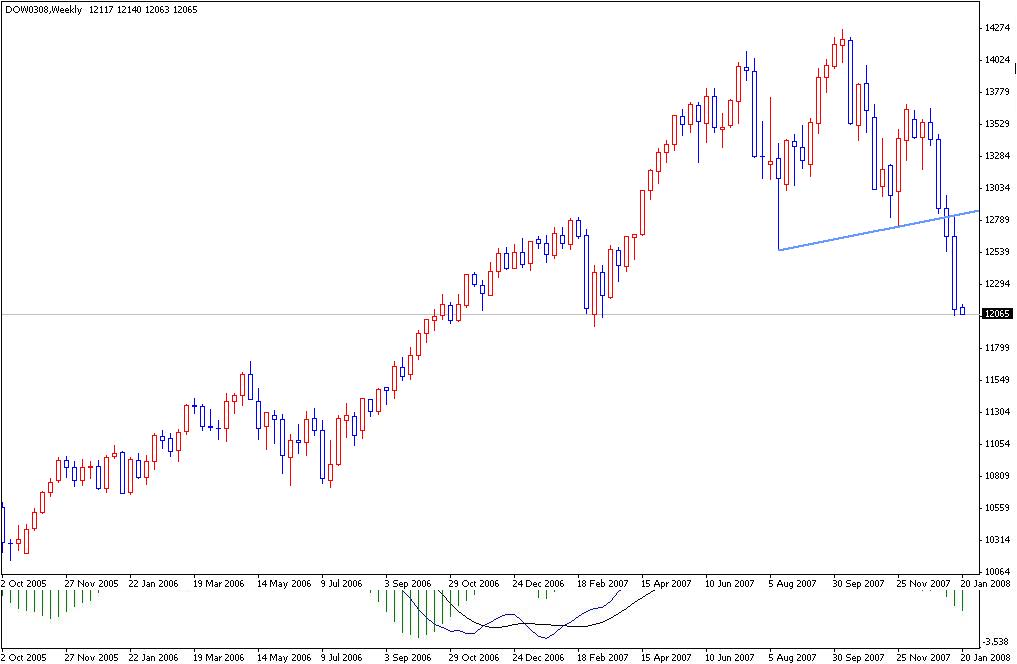Click the 12789 price scale label
This screenshot has height=664, width=1017.
tap(997, 220)
